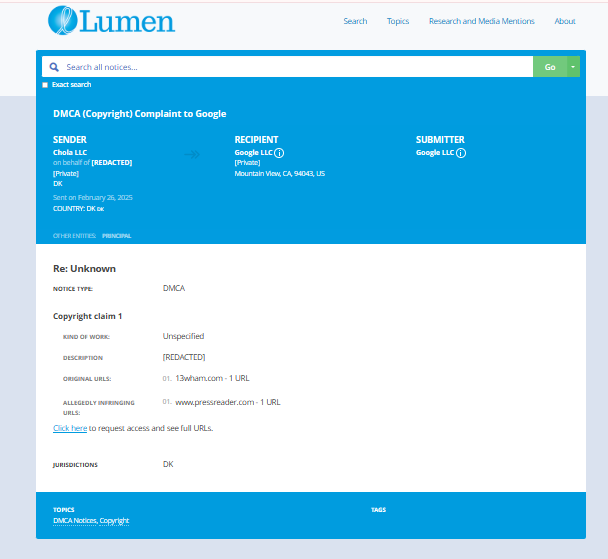Expand the dropdown arrow beside Go
Viewport: 608px width, 559px height.
[x=573, y=67]
